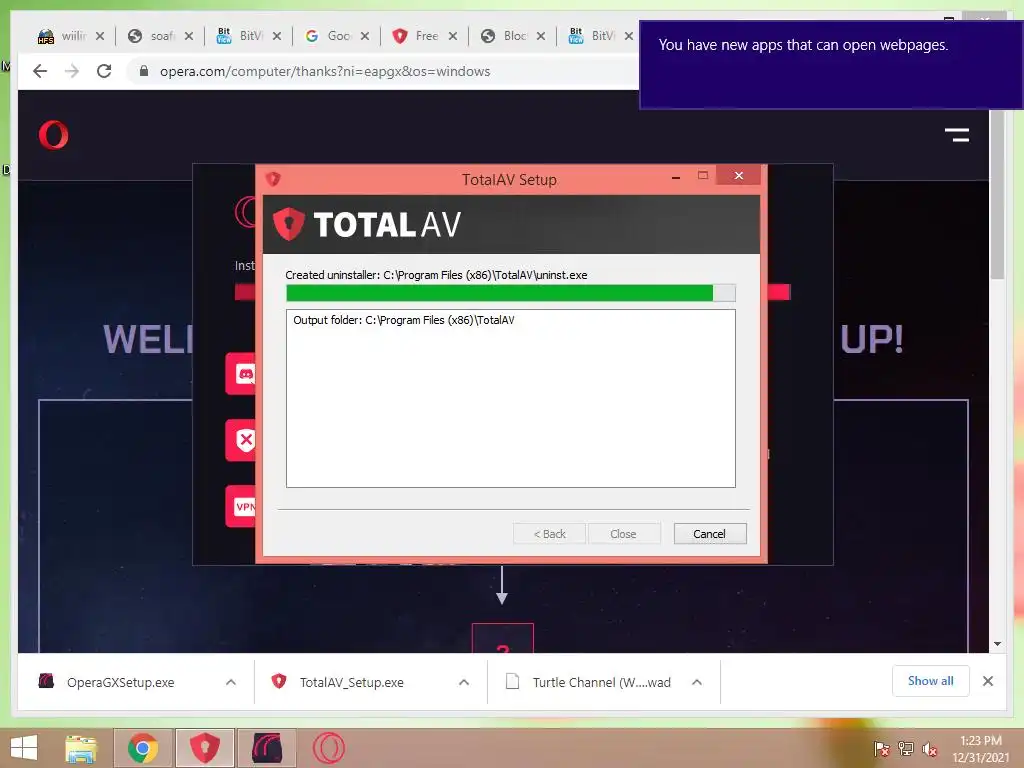Click the 'Created uninstaller' status text
Screen dimensions: 1024x768
(x=436, y=275)
